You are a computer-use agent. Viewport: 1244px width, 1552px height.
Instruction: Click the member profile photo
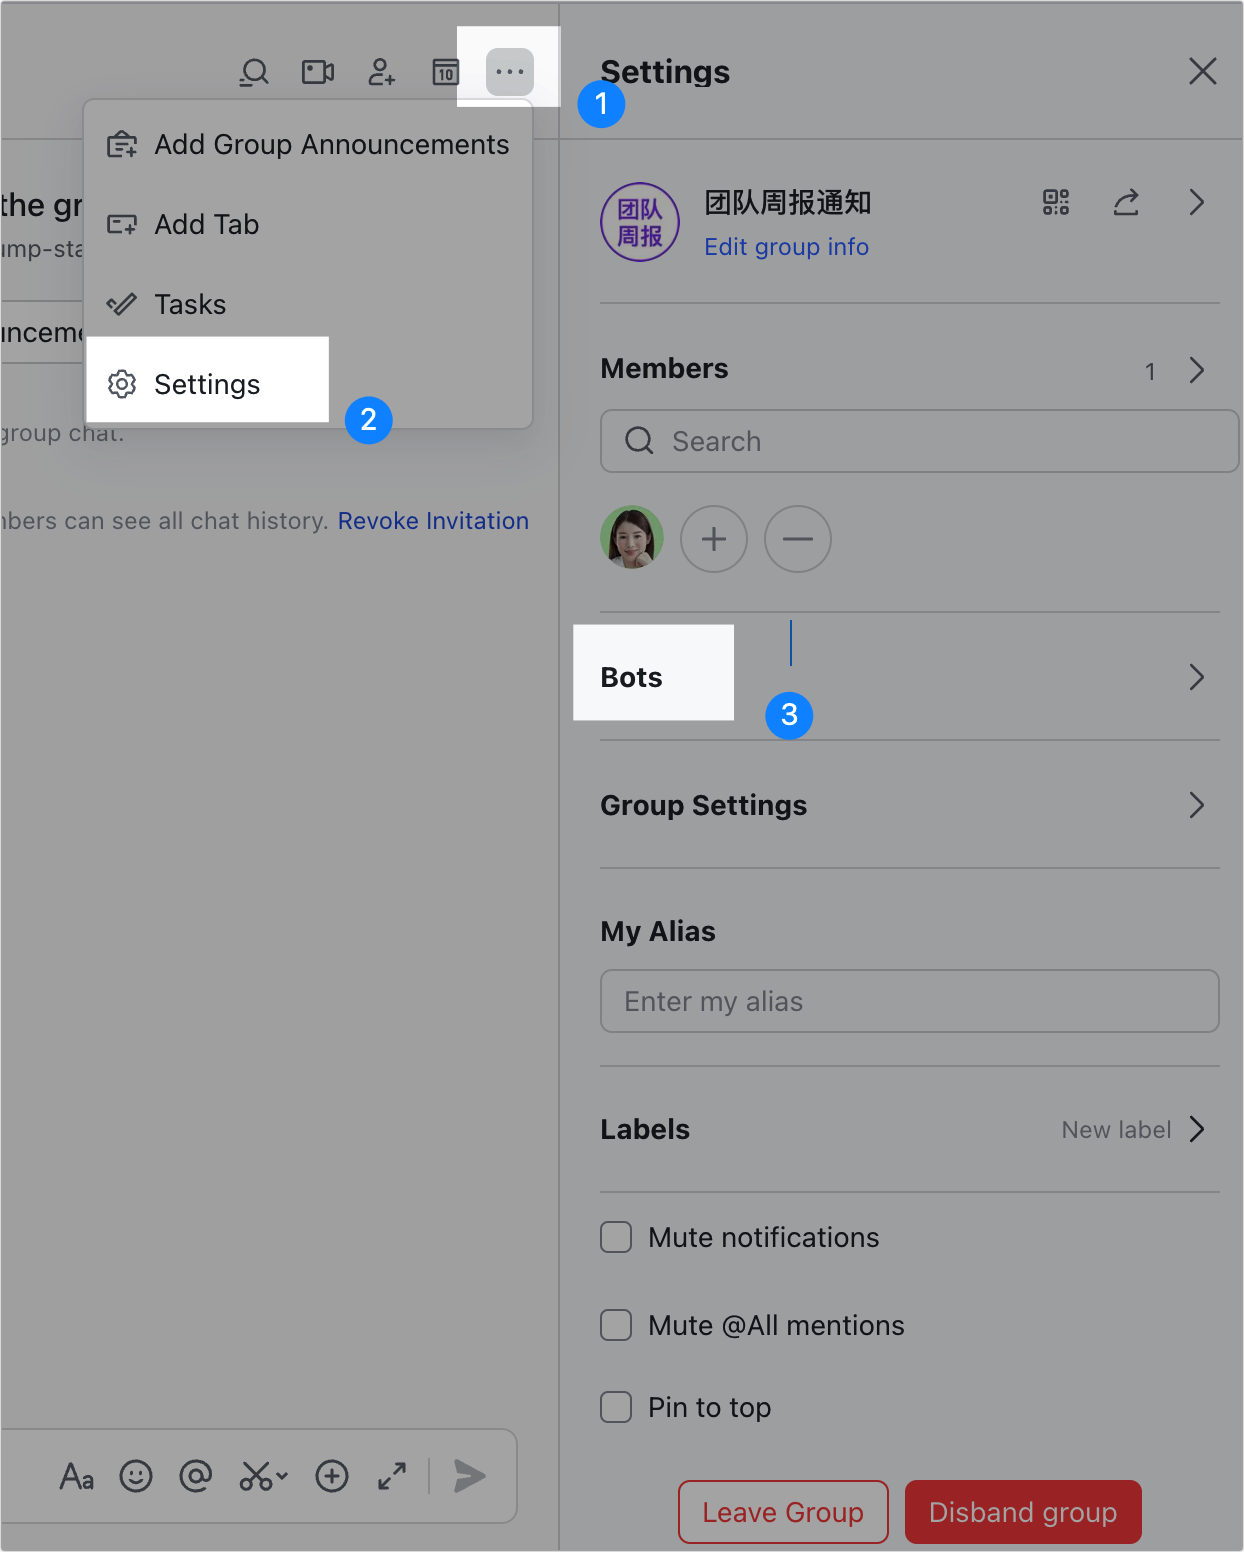point(632,538)
